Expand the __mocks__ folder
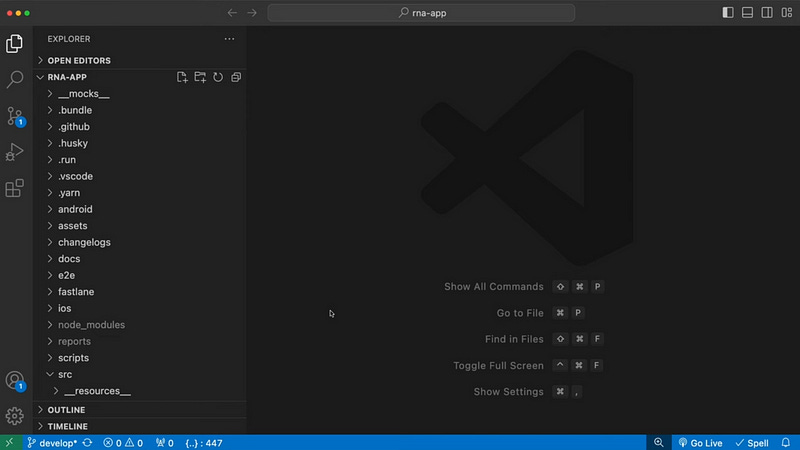The width and height of the screenshot is (800, 450). tap(140, 94)
